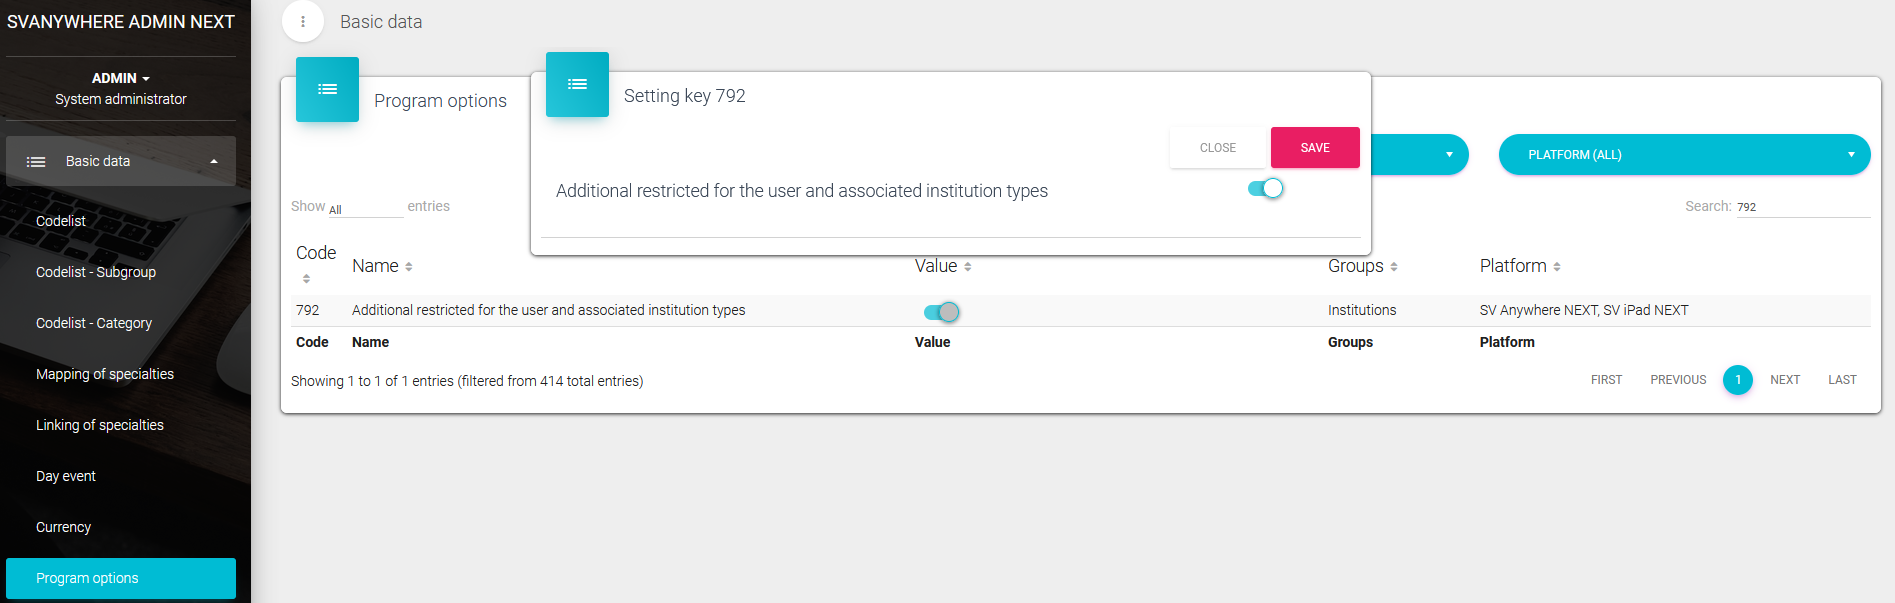The width and height of the screenshot is (1895, 603).
Task: Toggle the Value switch for row 792
Action: [941, 312]
